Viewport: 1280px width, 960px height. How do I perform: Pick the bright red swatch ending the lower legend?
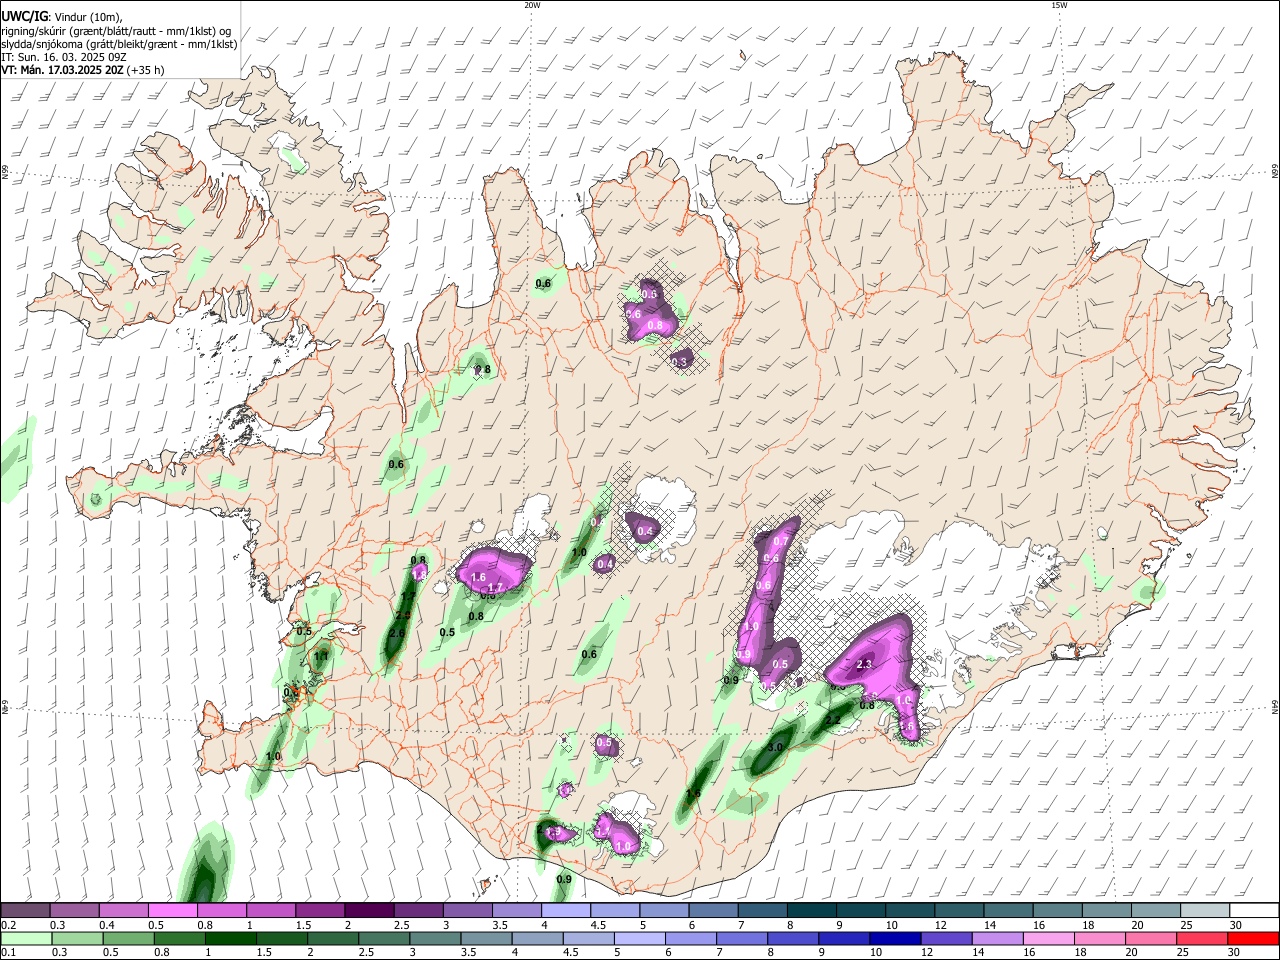[1253, 938]
